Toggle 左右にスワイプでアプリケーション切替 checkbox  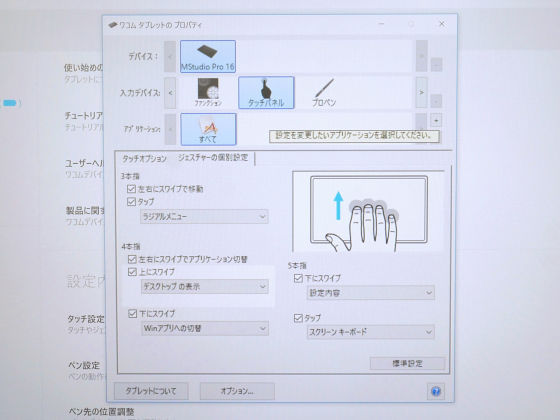132,259
